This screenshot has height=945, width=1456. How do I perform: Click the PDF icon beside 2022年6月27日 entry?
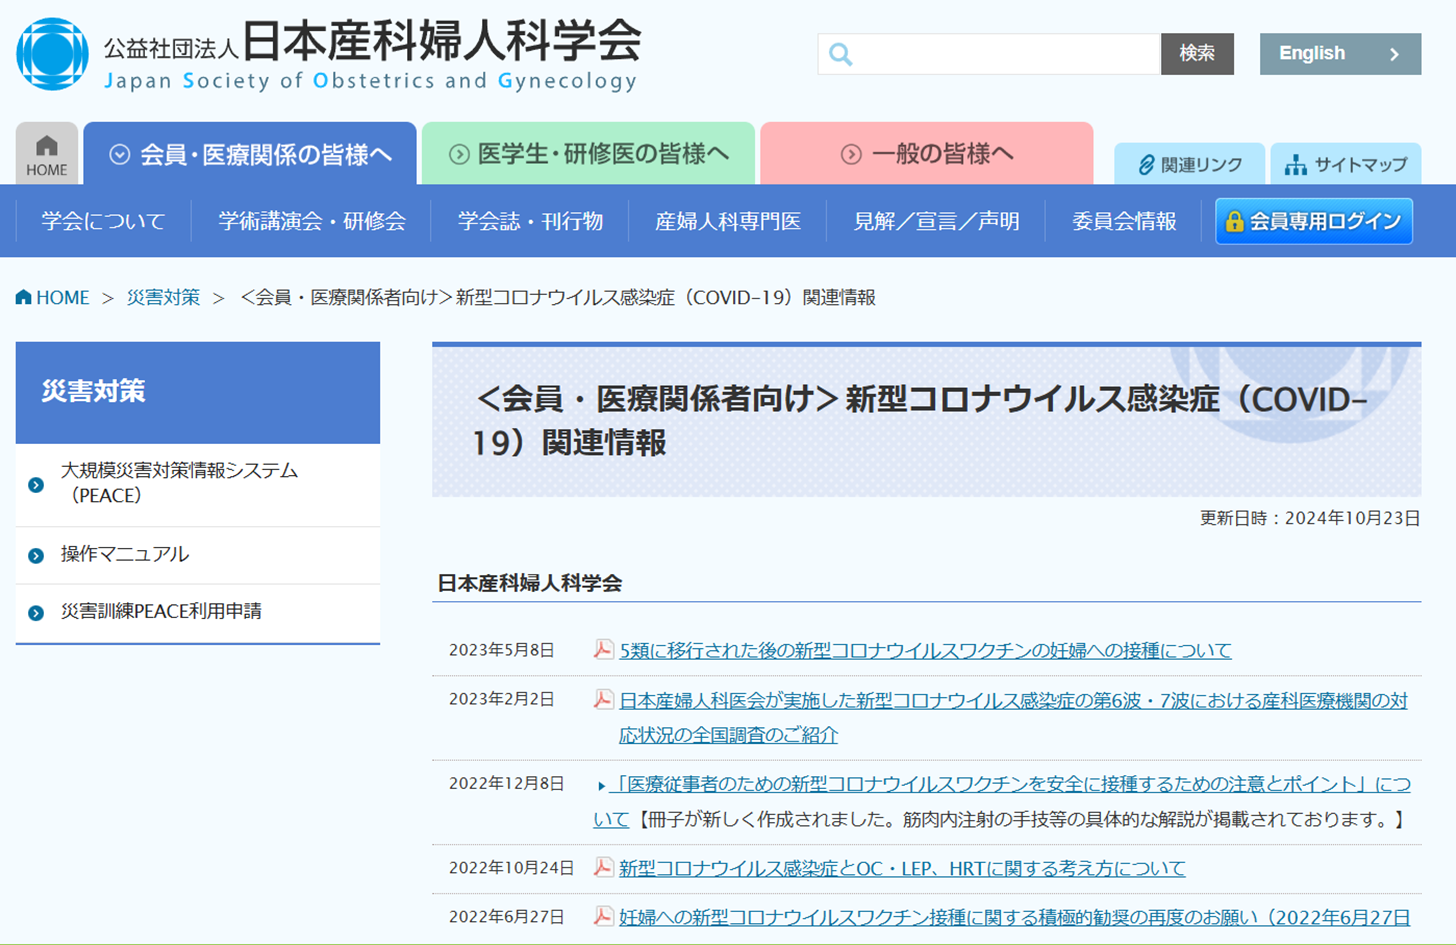coord(603,916)
